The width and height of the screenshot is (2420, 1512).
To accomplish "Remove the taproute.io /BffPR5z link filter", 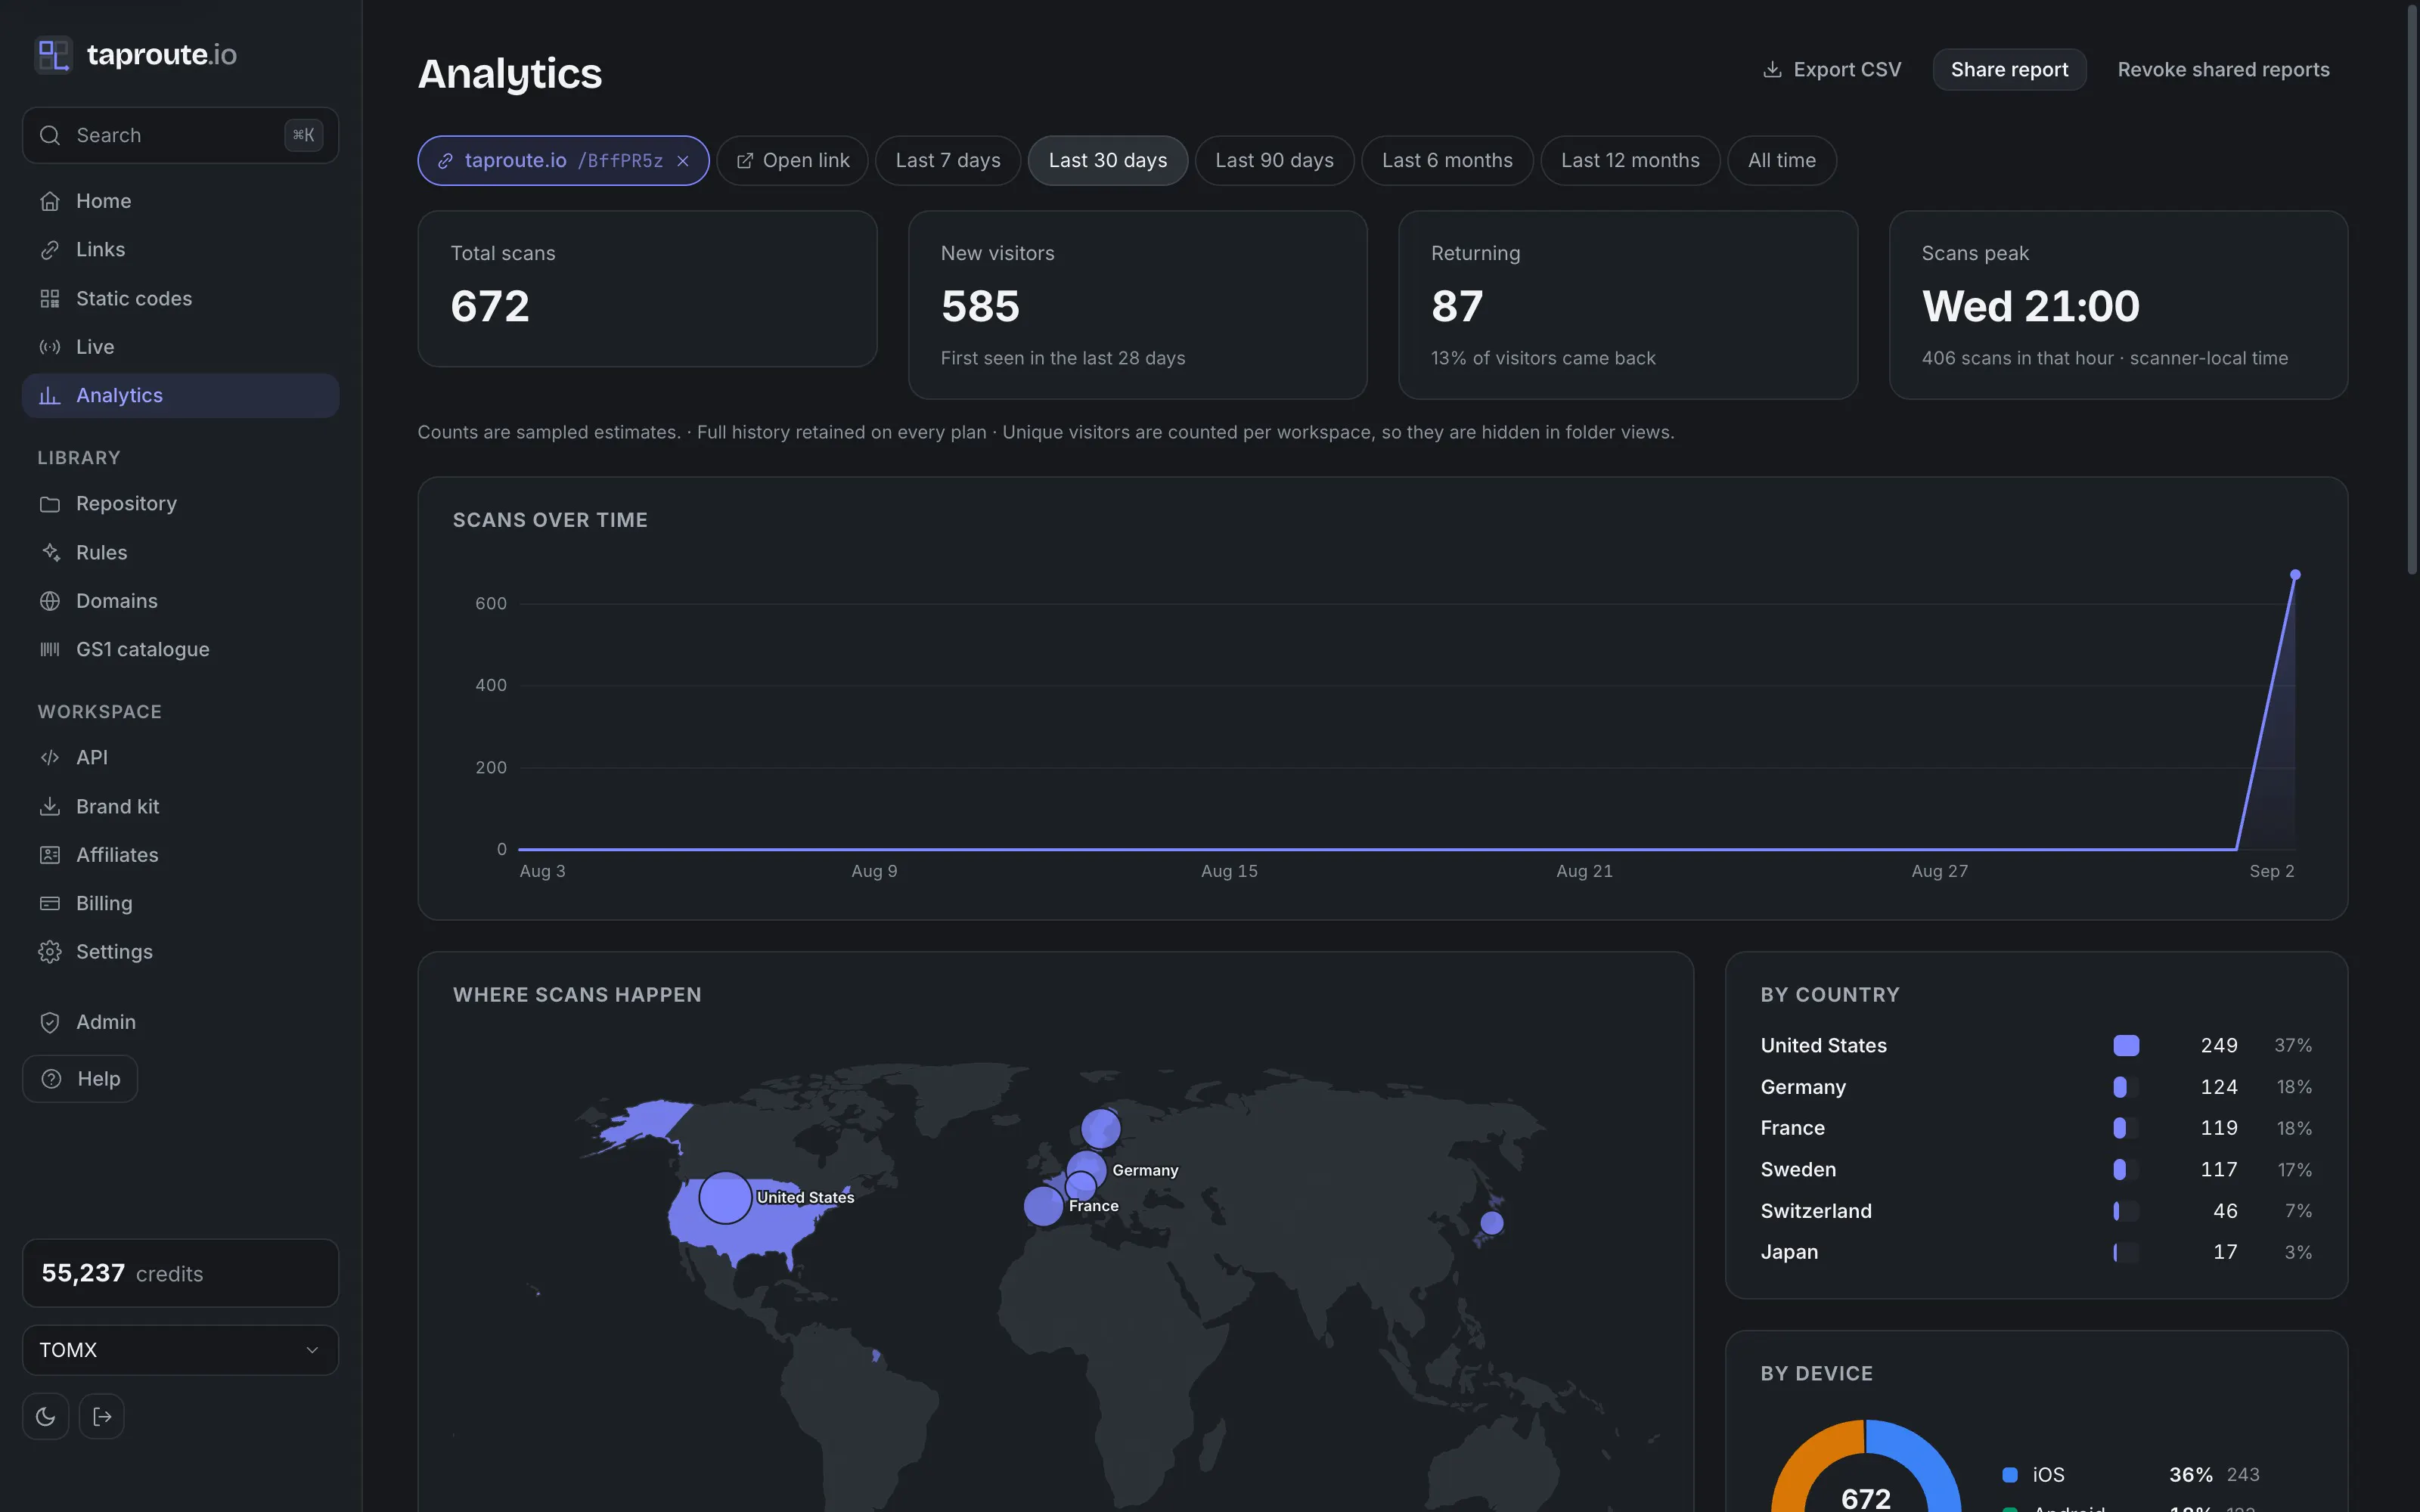I will [x=683, y=161].
